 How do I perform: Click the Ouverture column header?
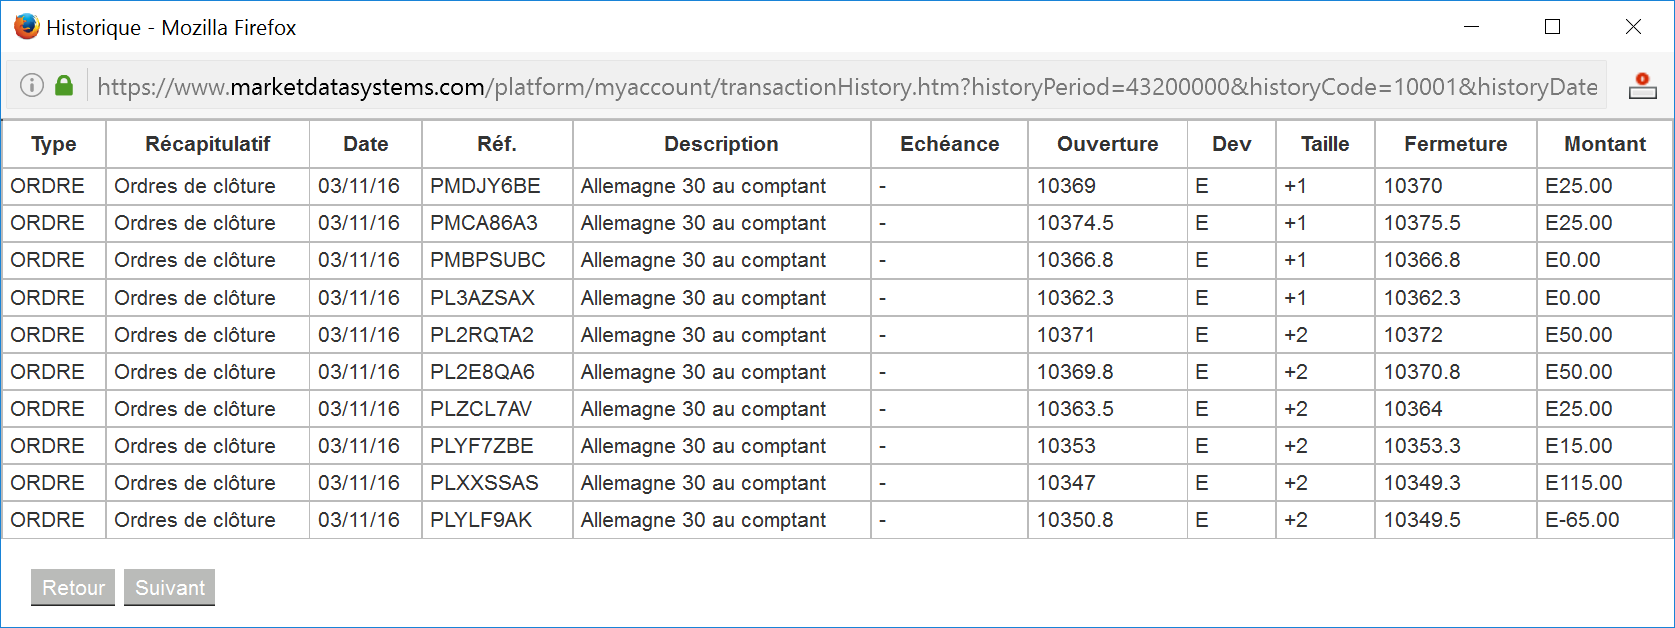tap(1107, 144)
